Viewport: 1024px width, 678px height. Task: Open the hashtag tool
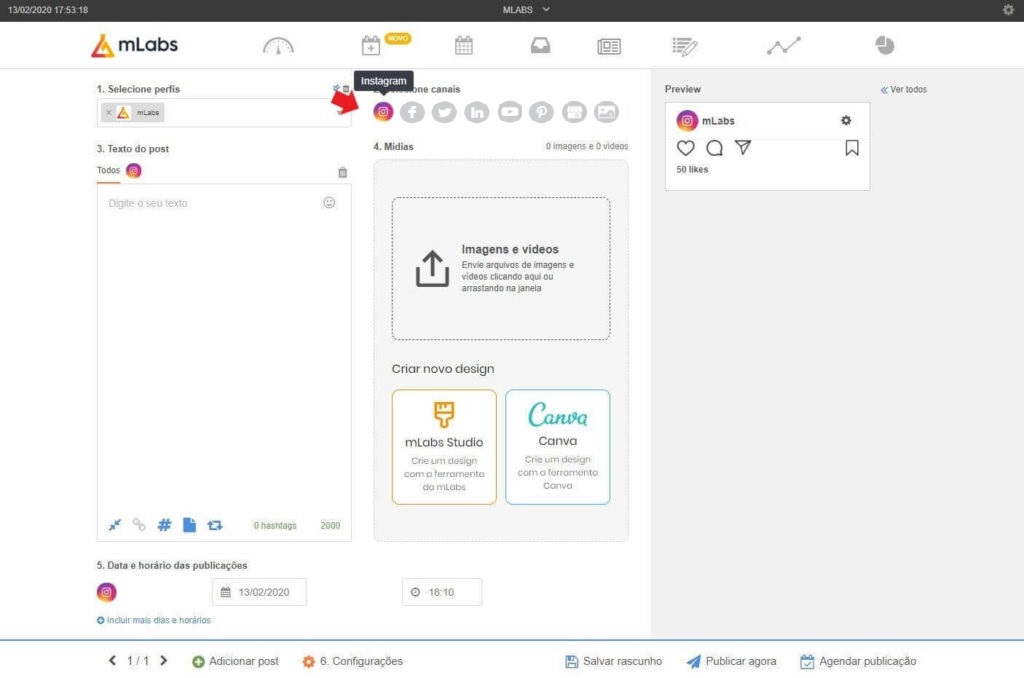click(x=164, y=525)
